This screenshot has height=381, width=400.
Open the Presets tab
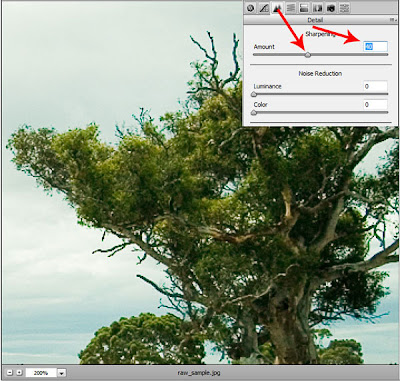[344, 8]
